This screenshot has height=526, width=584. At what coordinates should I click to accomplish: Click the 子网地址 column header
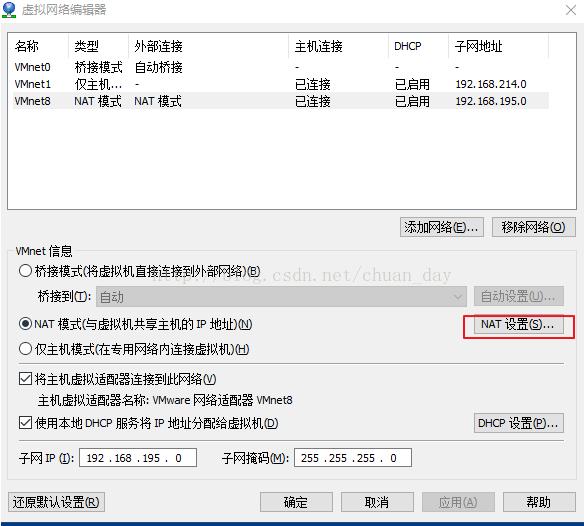pos(498,46)
